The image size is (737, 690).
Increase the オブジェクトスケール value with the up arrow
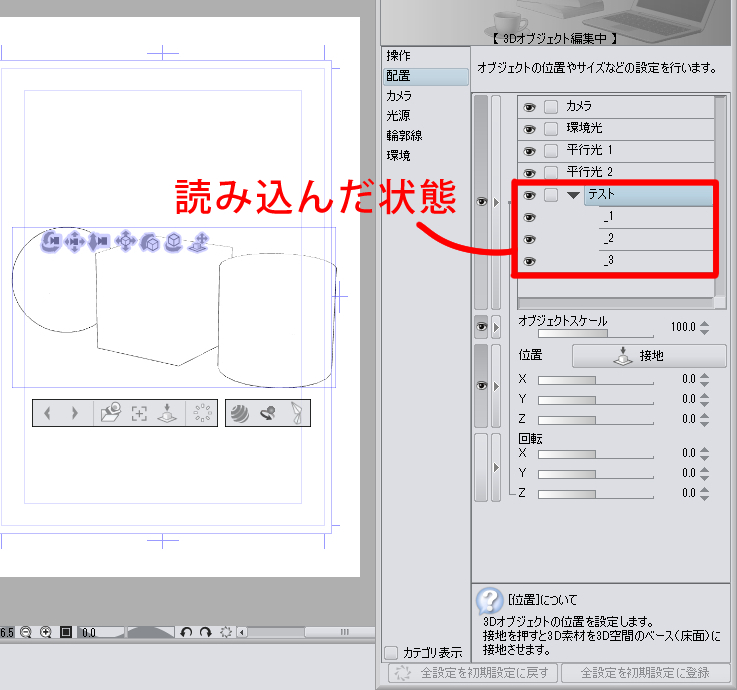click(x=705, y=322)
